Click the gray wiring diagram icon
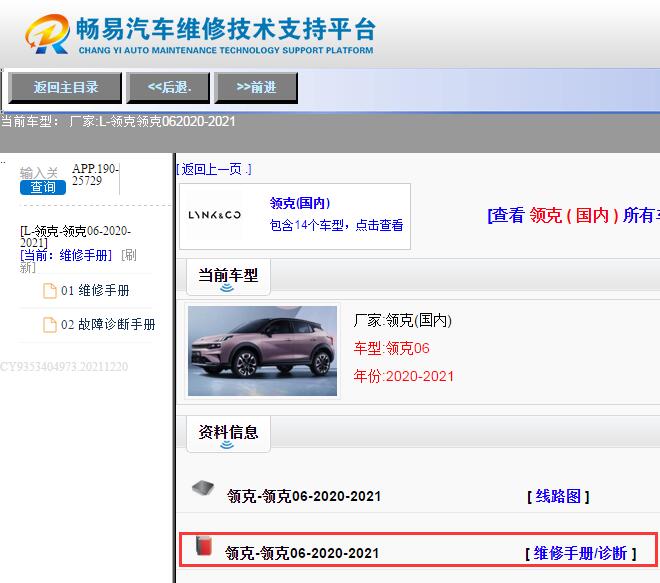Viewport: 660px width, 583px height. pyautogui.click(x=203, y=489)
